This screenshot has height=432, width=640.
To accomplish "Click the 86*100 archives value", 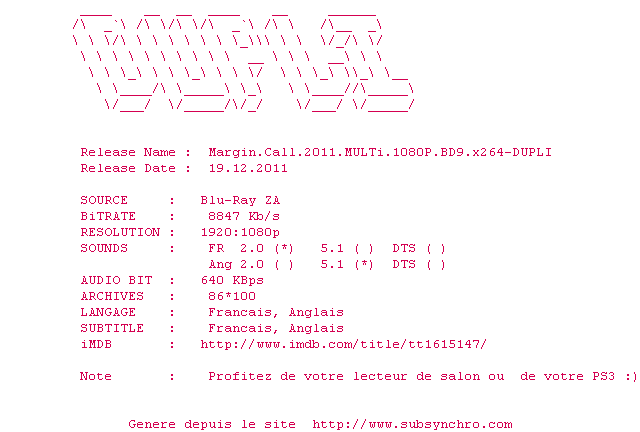I will tap(232, 296).
